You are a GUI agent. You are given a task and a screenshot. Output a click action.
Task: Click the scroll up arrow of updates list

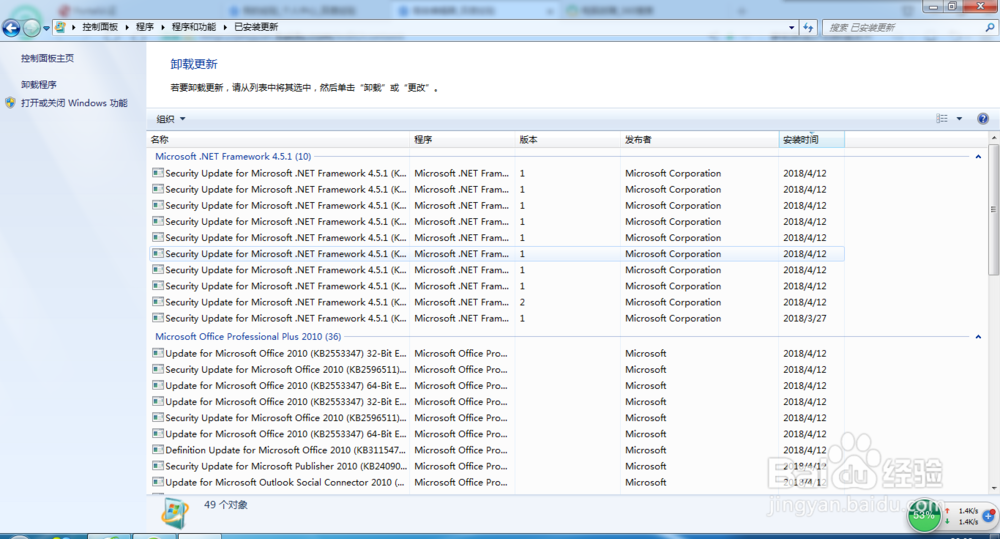pos(994,138)
